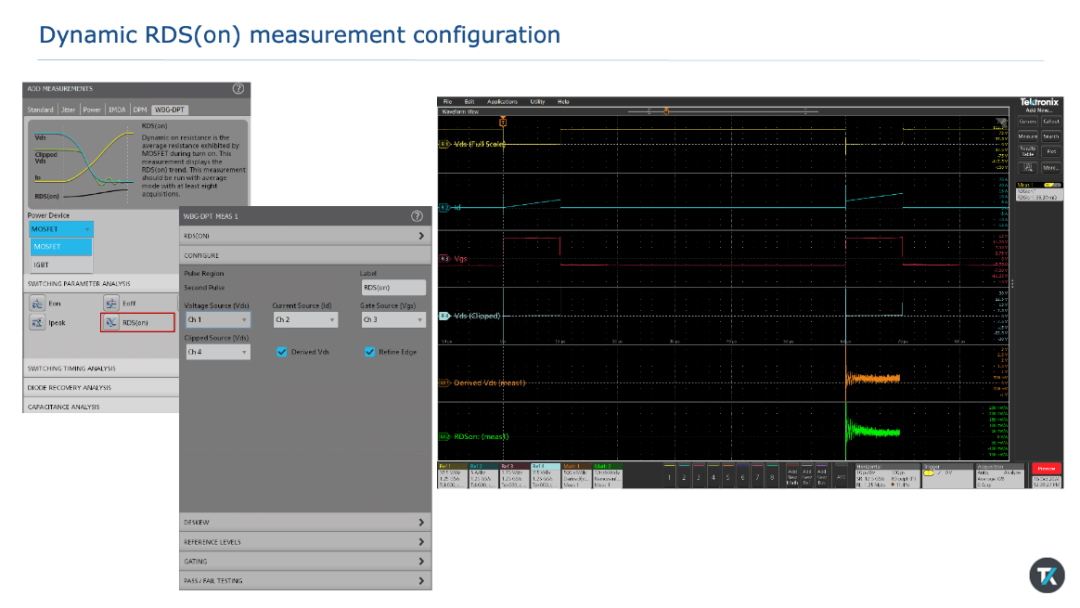Click the red Preview button

point(1045,468)
